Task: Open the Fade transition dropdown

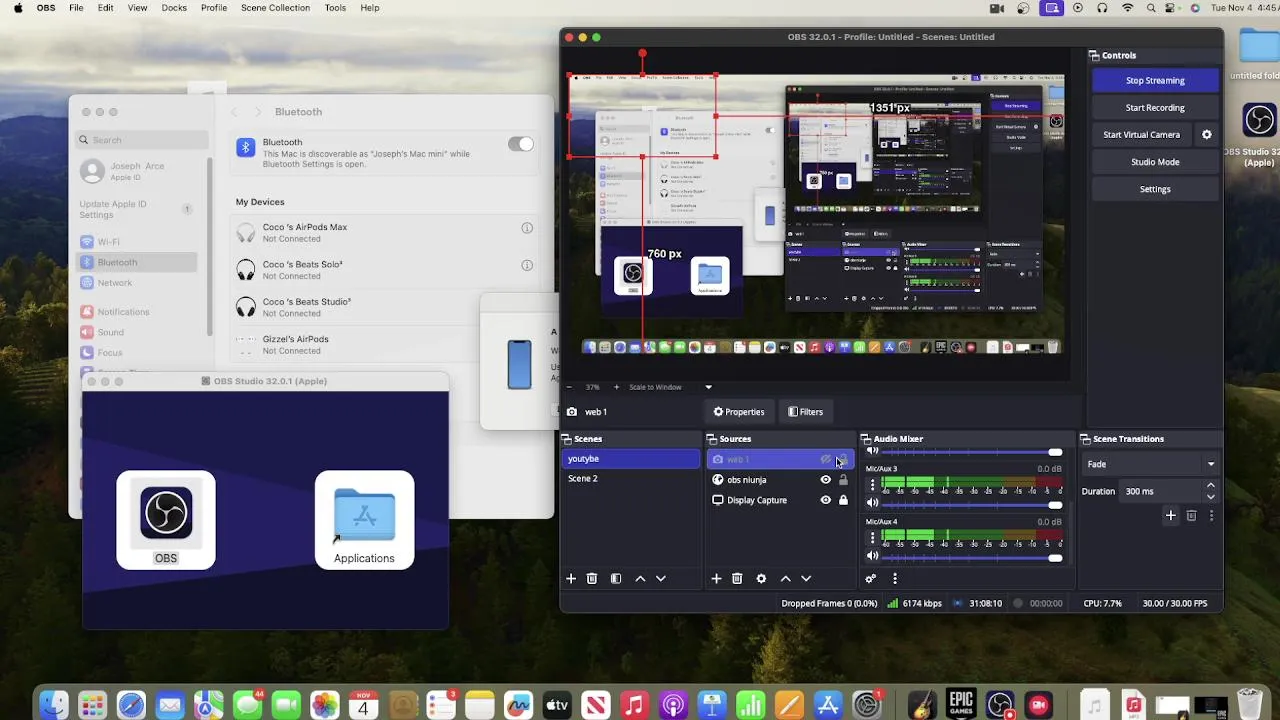Action: [x=1151, y=464]
